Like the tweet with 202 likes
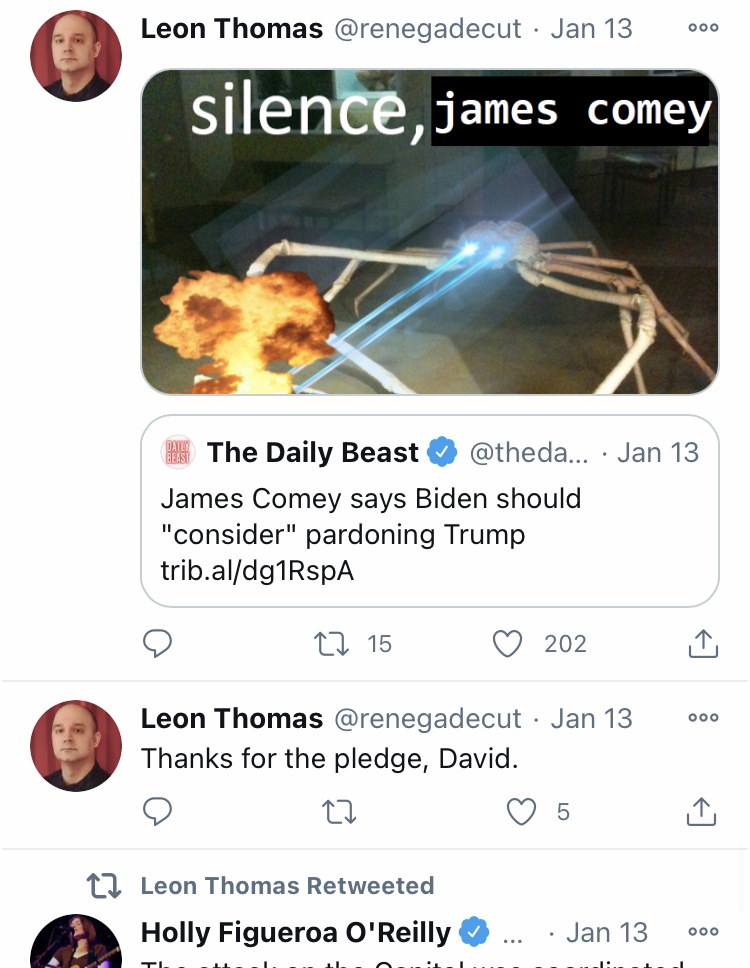The height and width of the screenshot is (968, 750). tap(507, 643)
